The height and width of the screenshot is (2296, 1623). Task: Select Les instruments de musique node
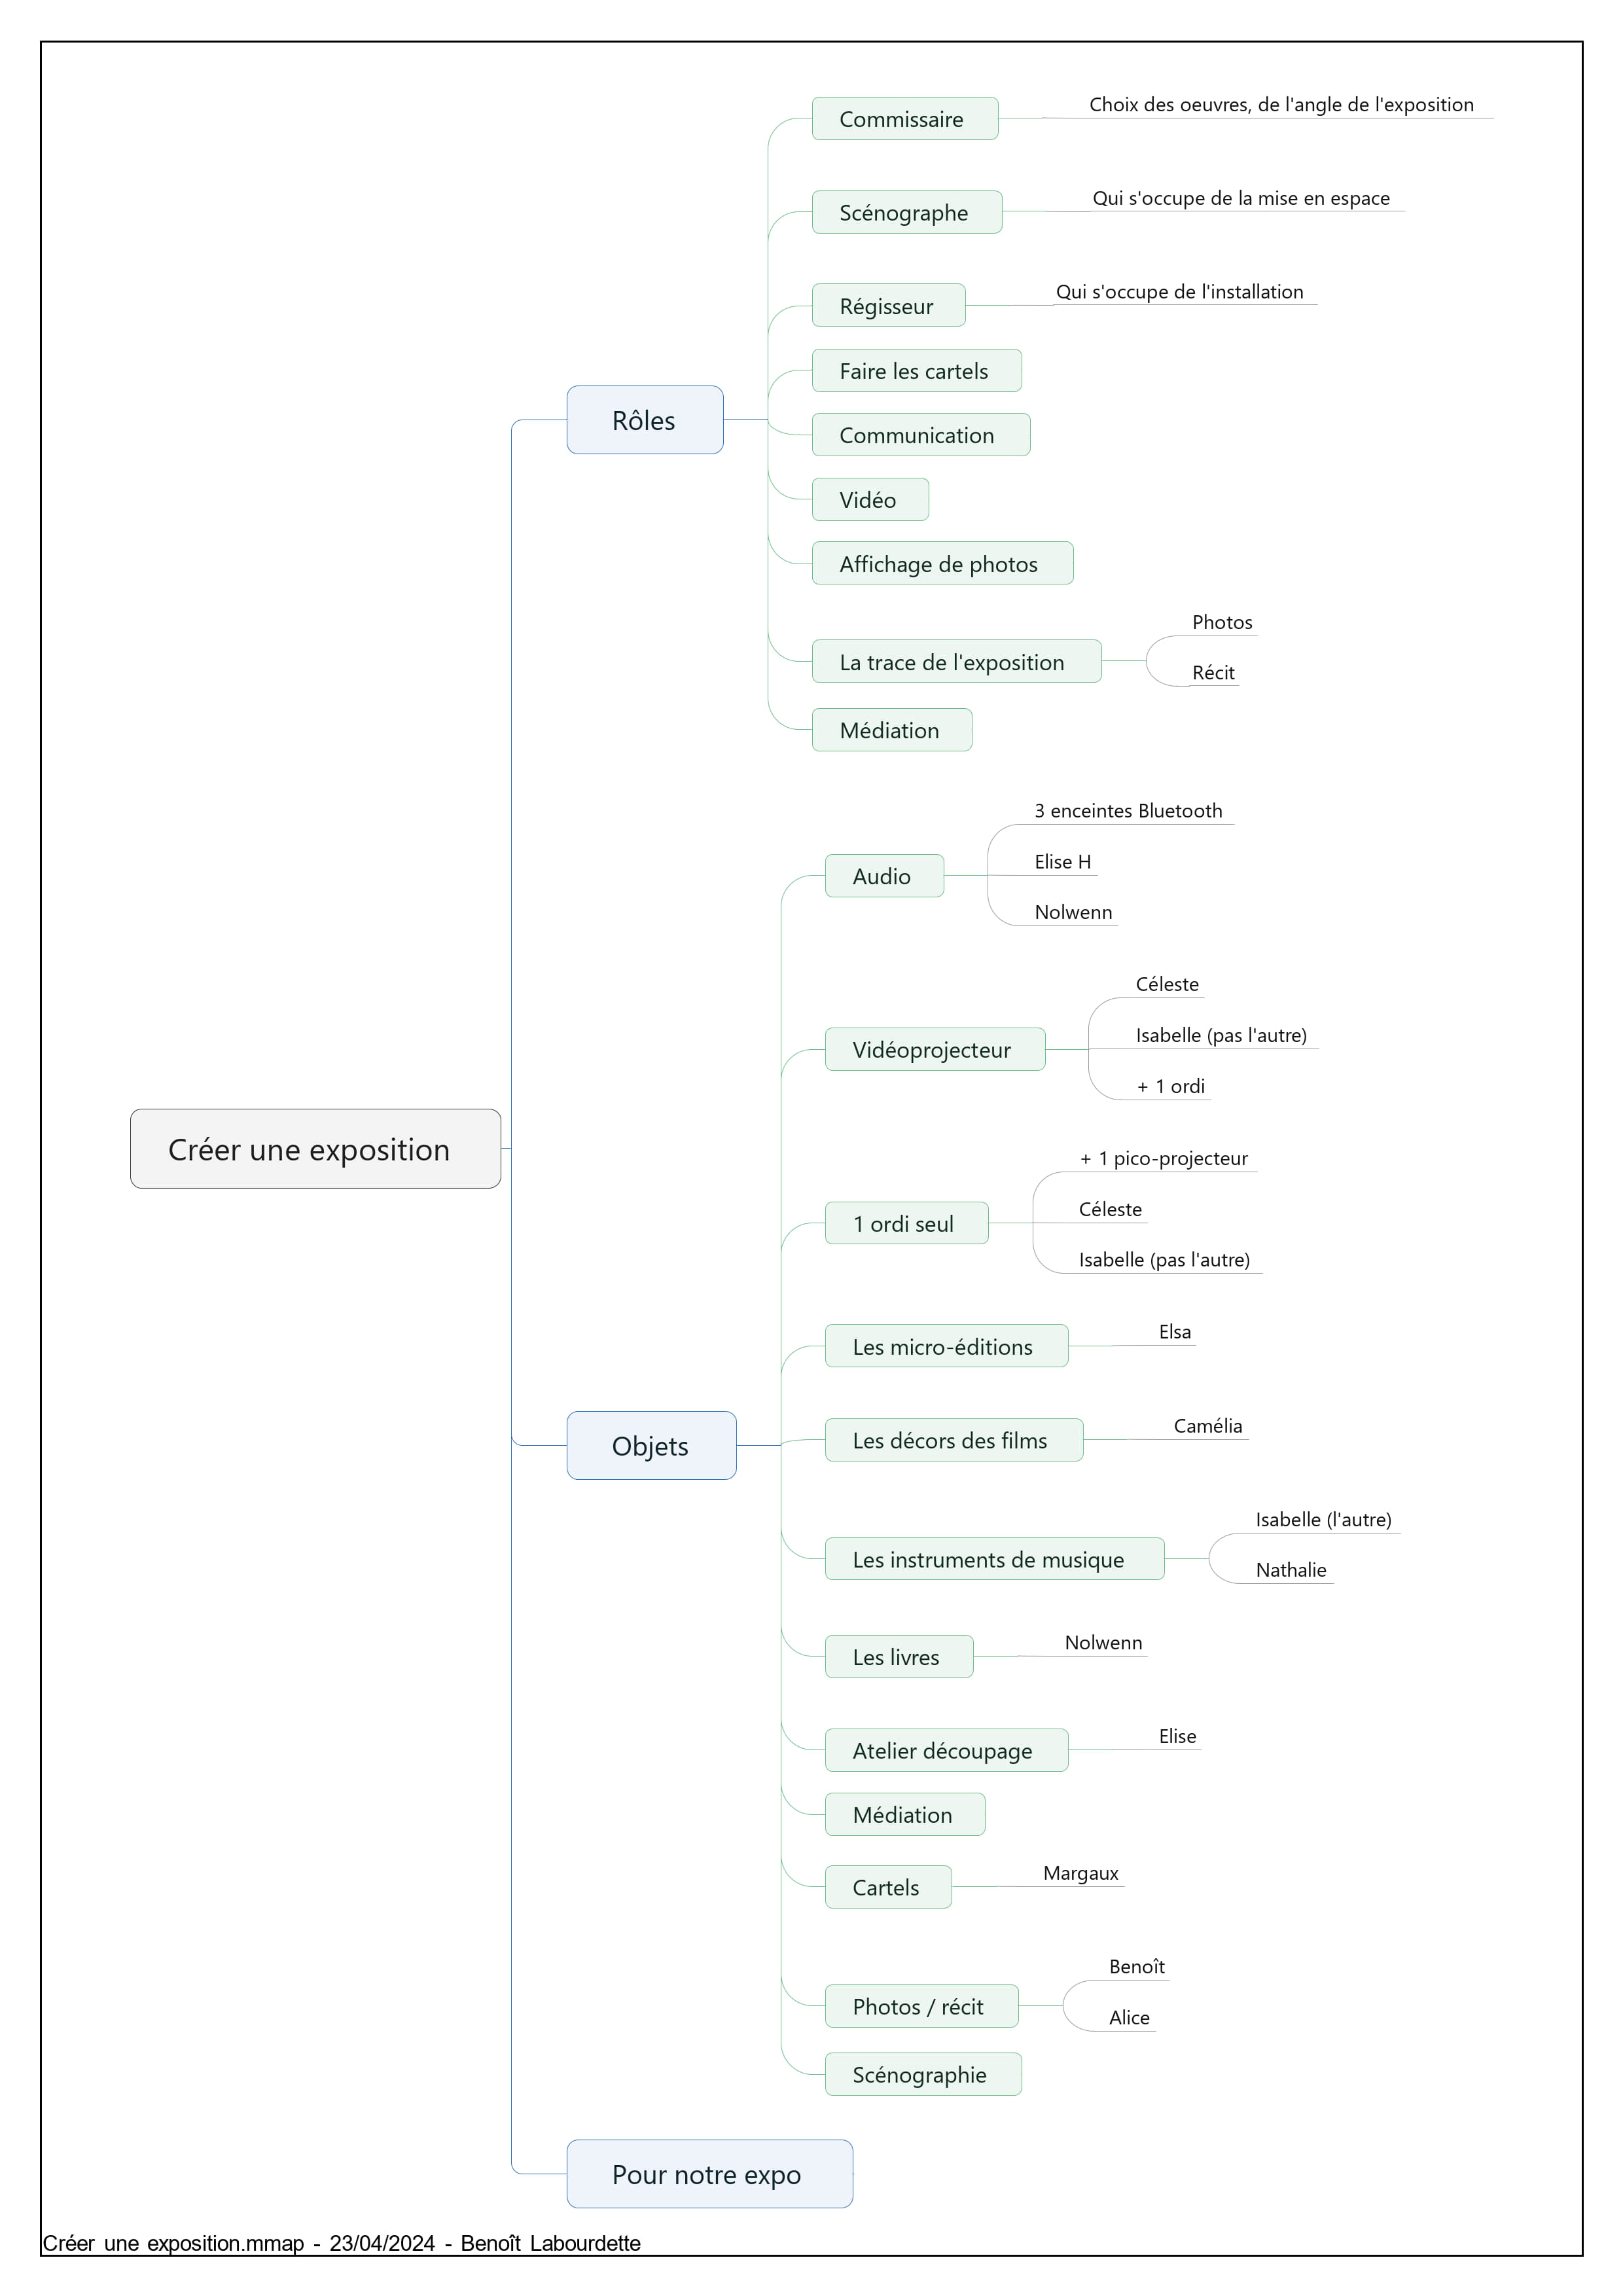click(x=994, y=1558)
